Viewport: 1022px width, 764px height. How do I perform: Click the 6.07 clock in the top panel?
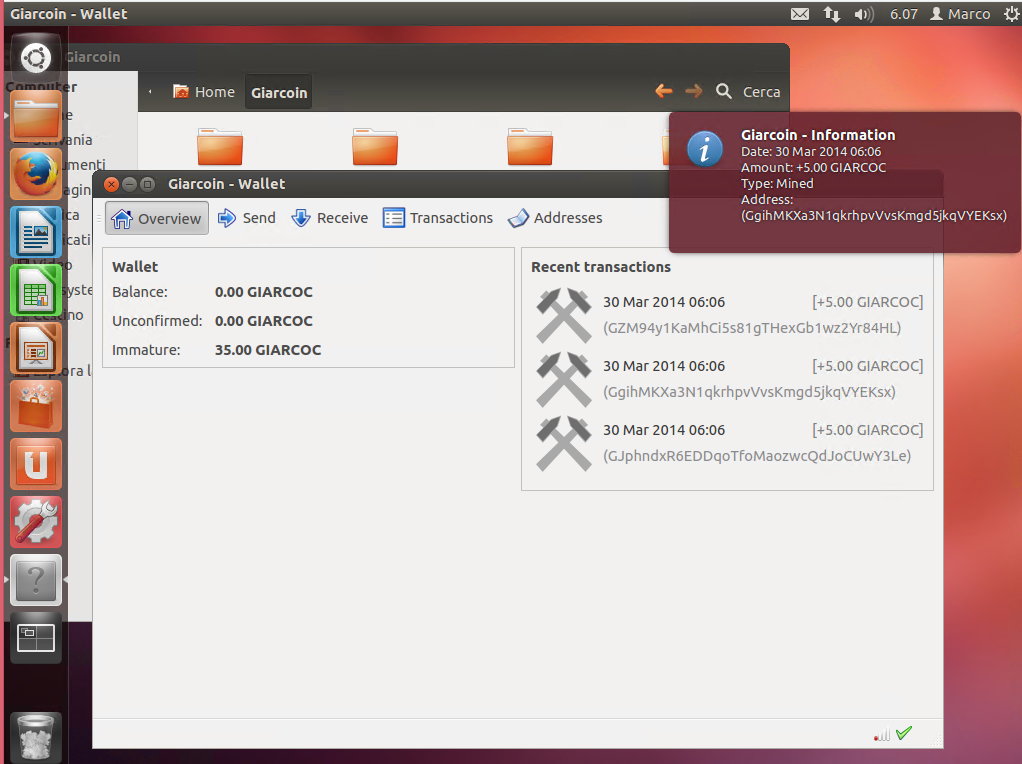click(903, 14)
